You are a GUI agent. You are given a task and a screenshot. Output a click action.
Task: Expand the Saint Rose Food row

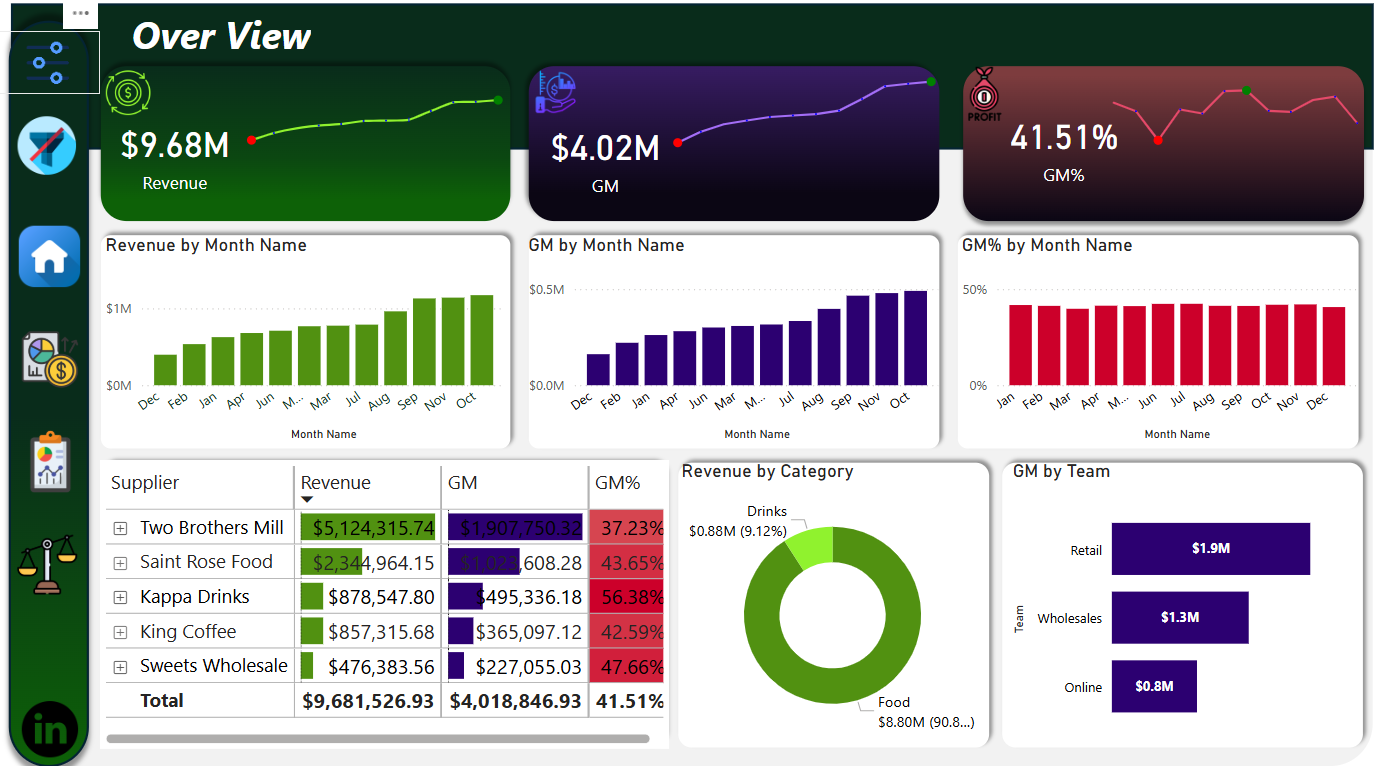coord(120,563)
